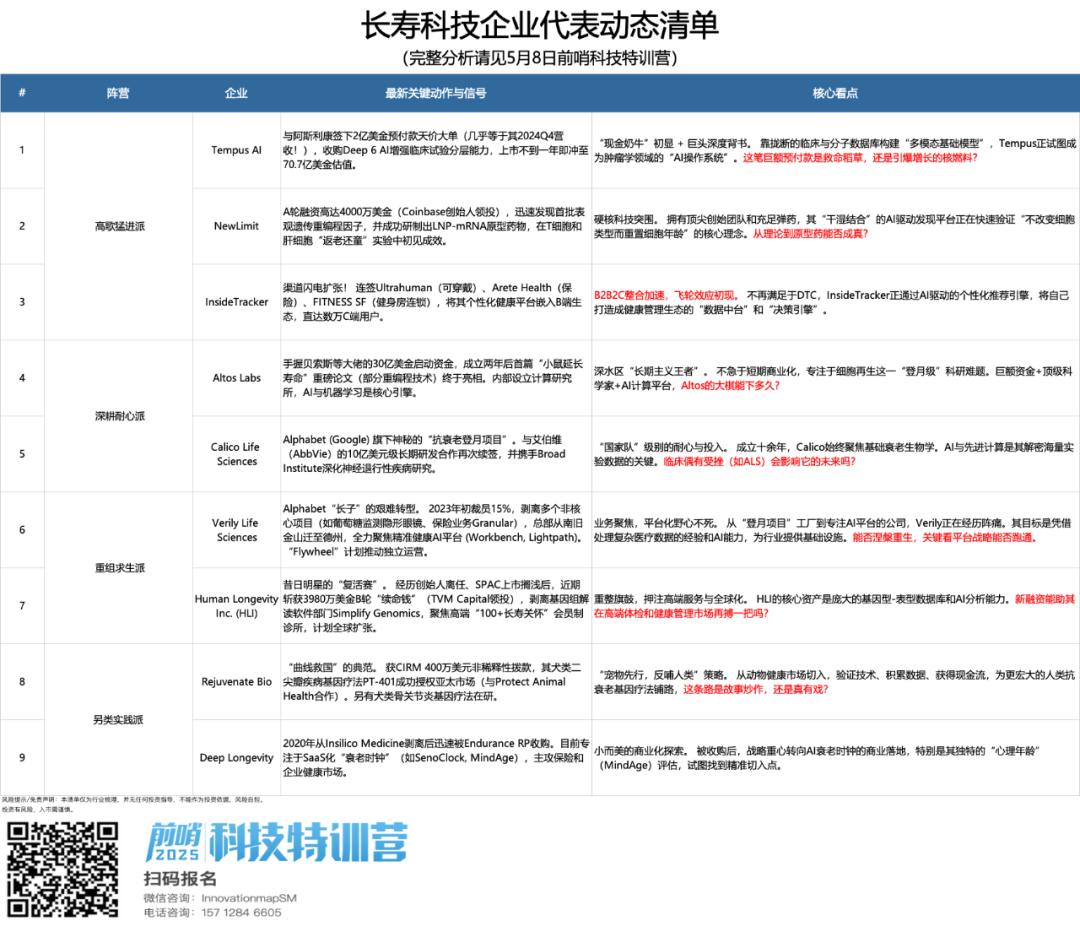Click the Tempus AI 2亿美金预付款 action text
The height and width of the screenshot is (932, 1080).
(435, 150)
